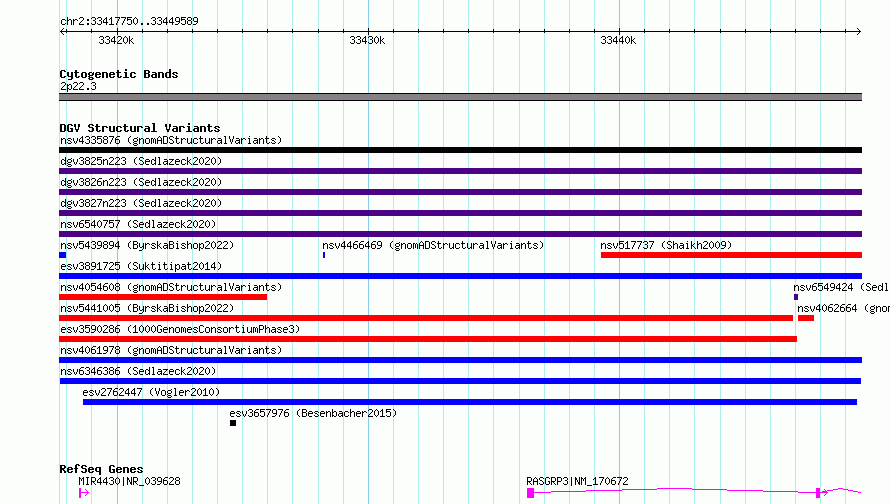This screenshot has width=890, height=504.
Task: Click the blue nsv4061978 variant bar
Action: pyautogui.click(x=460, y=360)
